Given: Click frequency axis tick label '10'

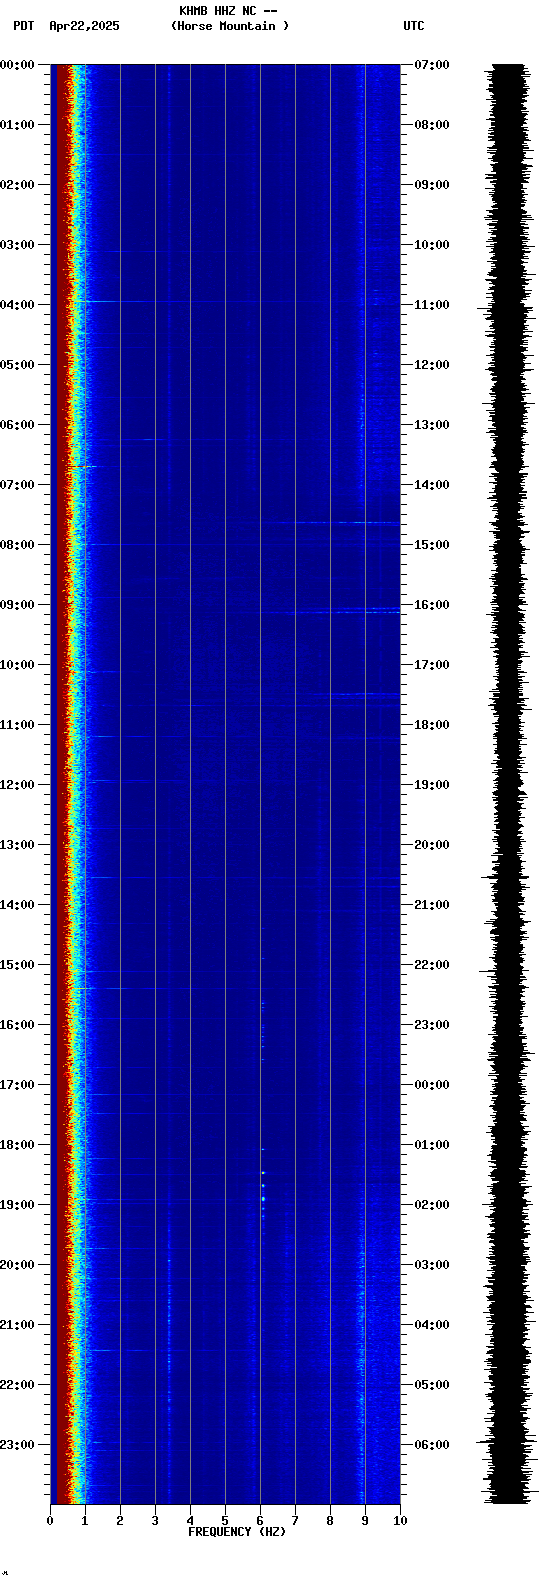Looking at the screenshot, I should (x=400, y=1521).
